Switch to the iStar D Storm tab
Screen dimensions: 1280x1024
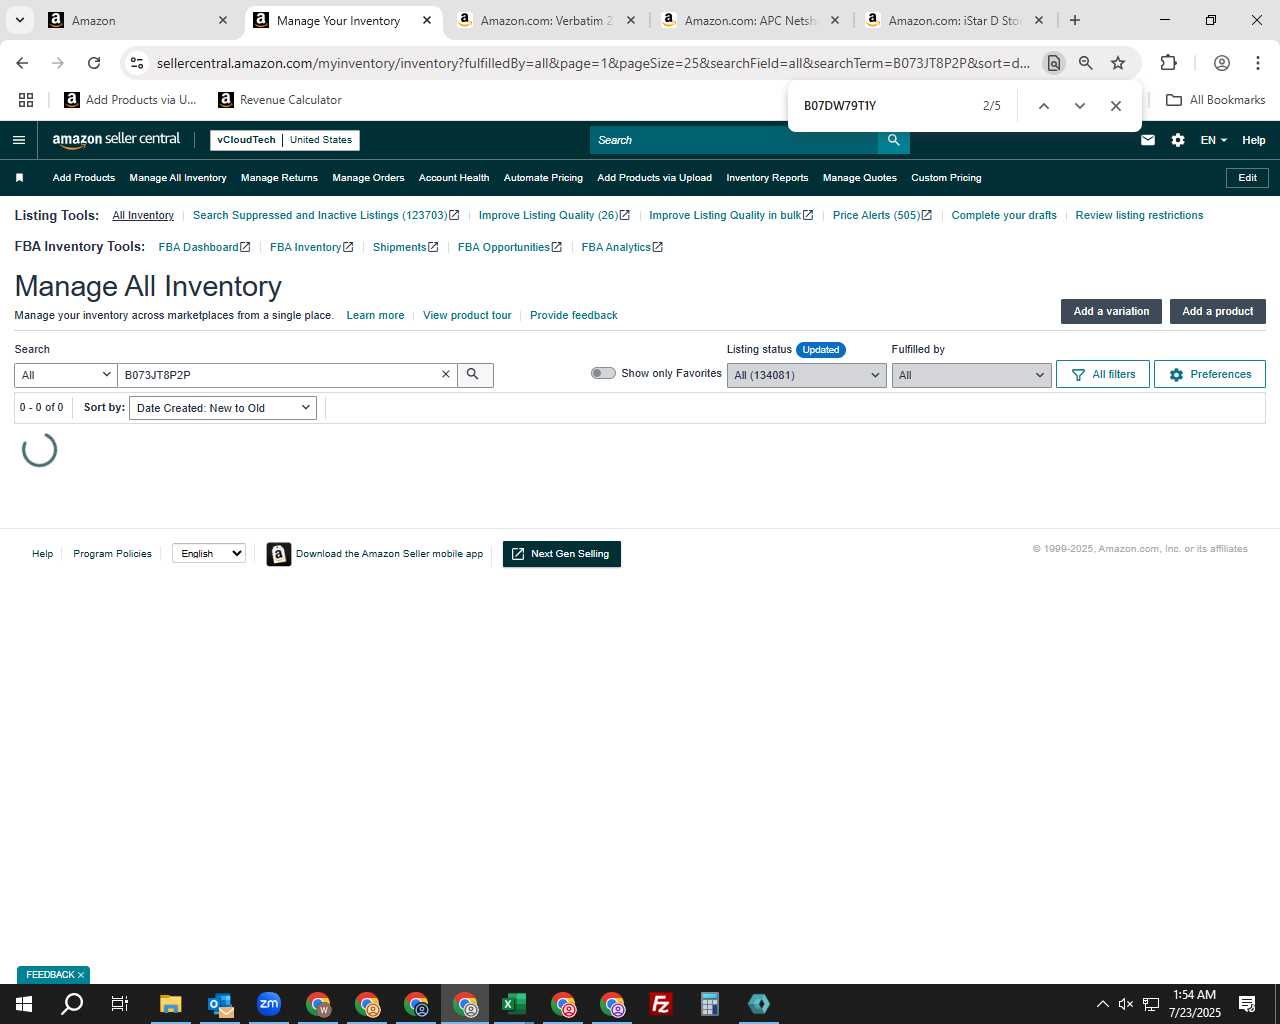tap(953, 20)
